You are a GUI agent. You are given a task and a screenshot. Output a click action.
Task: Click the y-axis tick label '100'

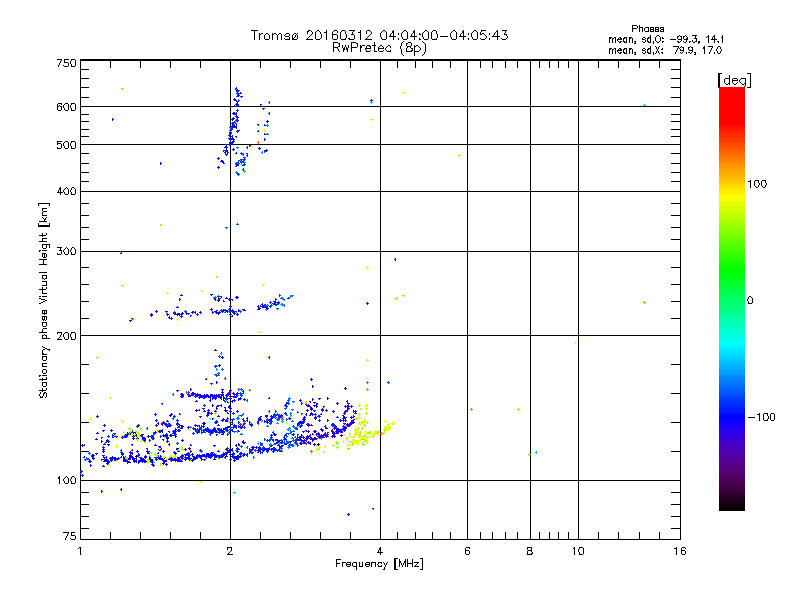point(66,481)
